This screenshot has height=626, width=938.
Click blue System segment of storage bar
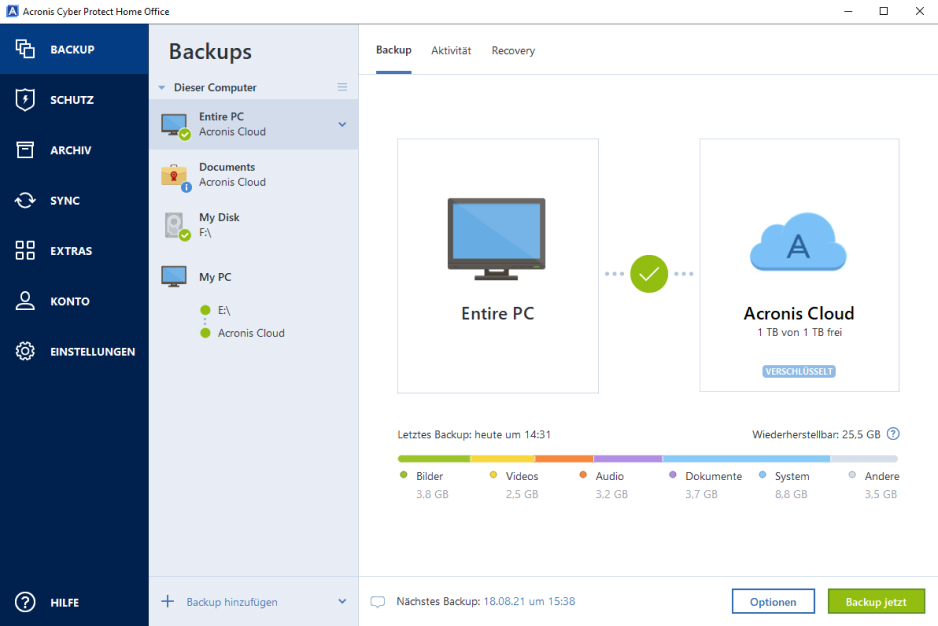click(x=746, y=459)
